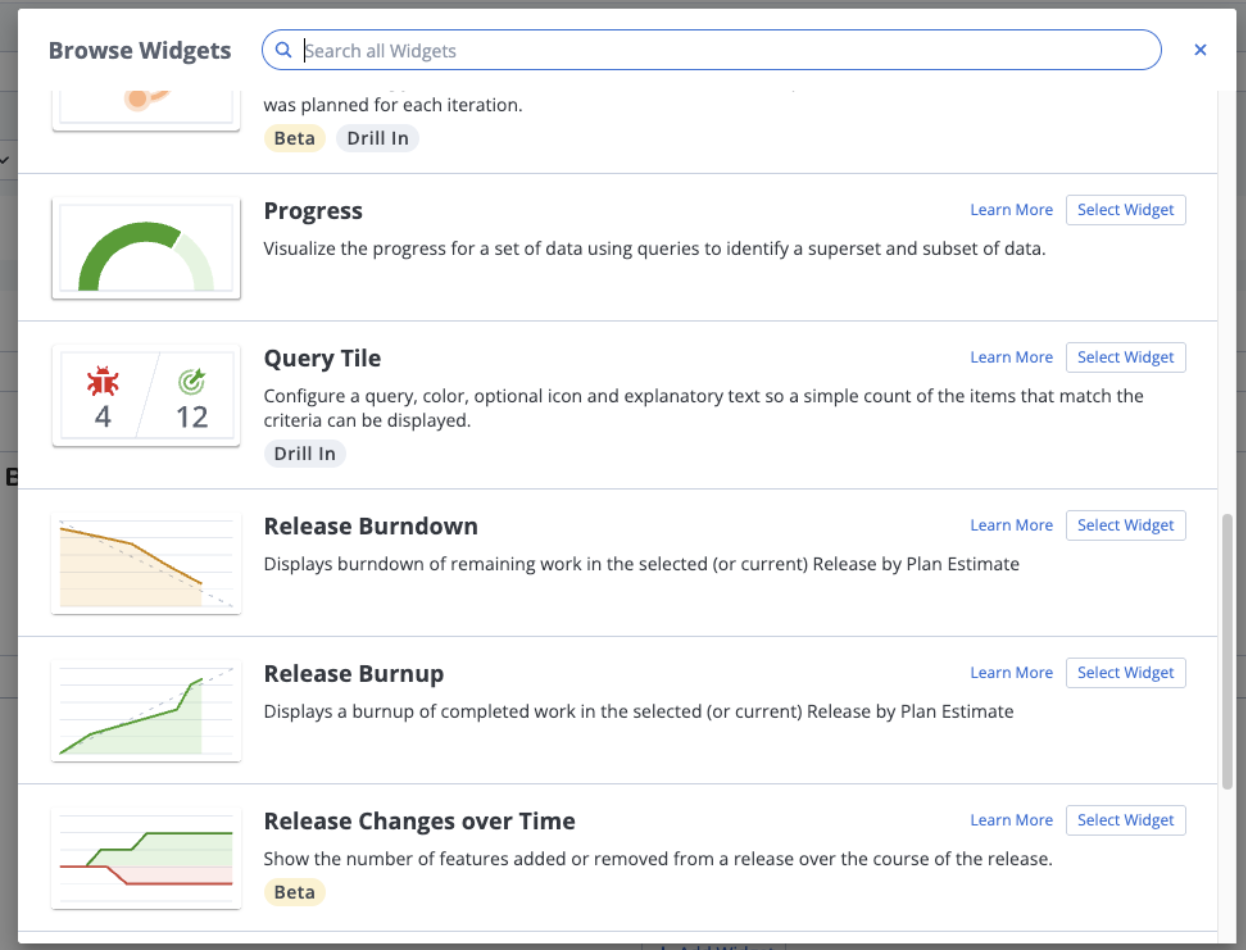The image size is (1246, 950).
Task: Click the widget list vertical scrollbar
Action: click(1227, 650)
